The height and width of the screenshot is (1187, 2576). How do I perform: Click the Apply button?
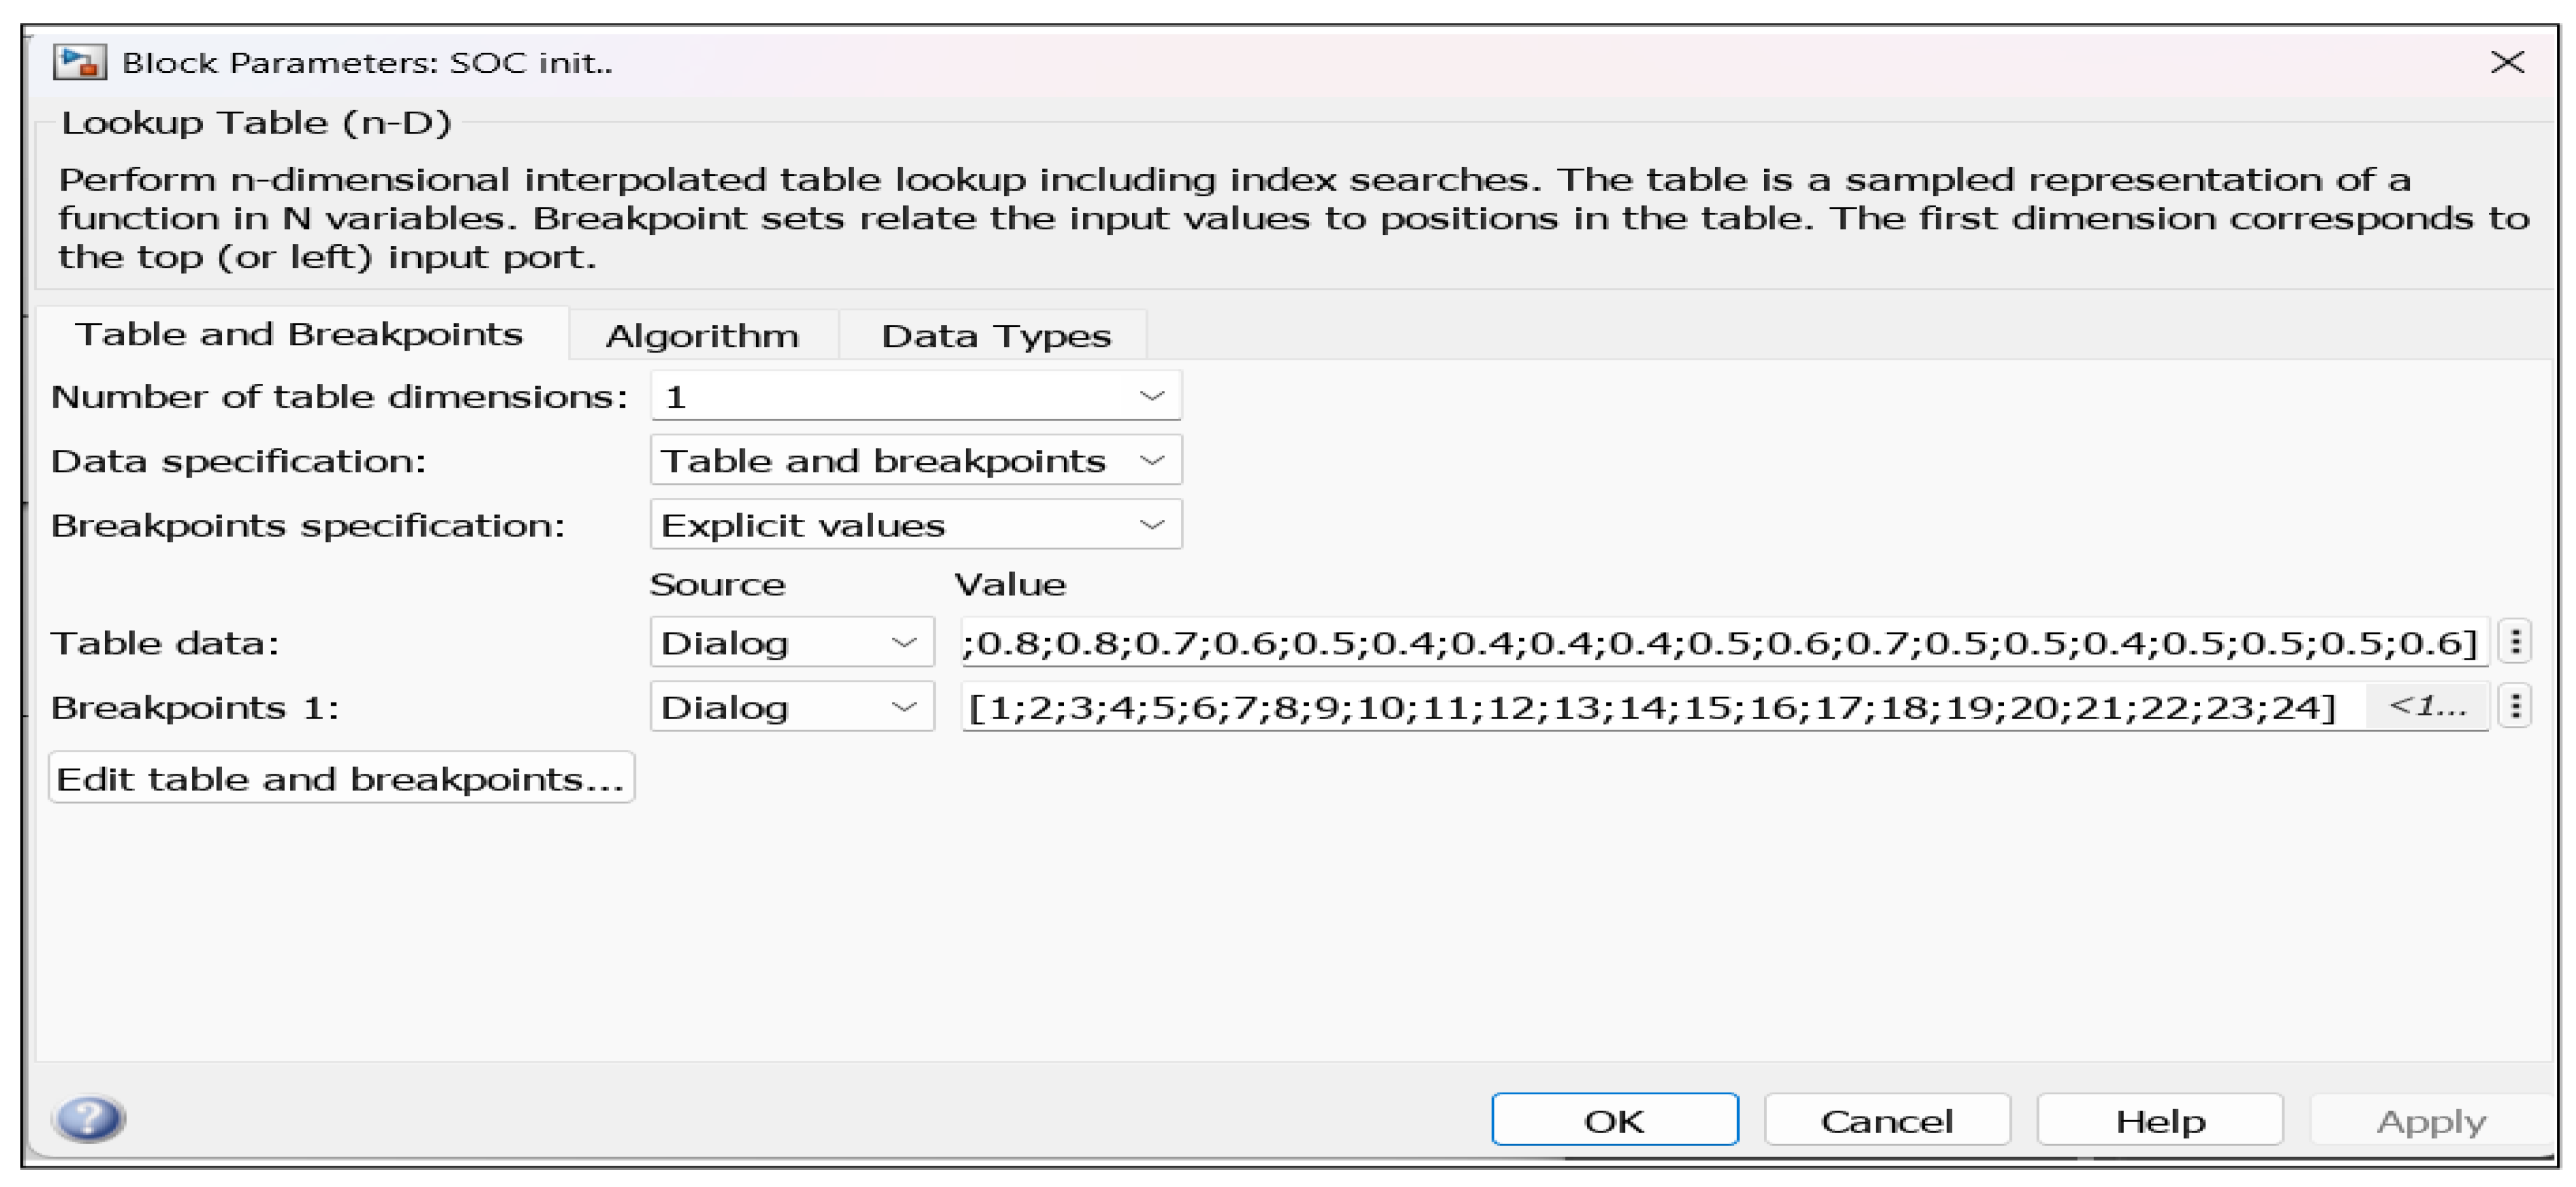click(x=2431, y=1120)
